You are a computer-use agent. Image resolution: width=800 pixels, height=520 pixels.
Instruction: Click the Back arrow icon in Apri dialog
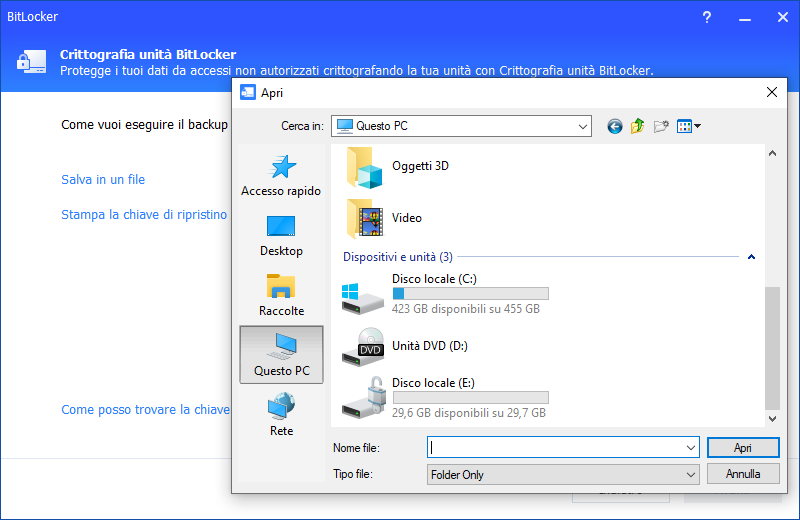(x=615, y=126)
